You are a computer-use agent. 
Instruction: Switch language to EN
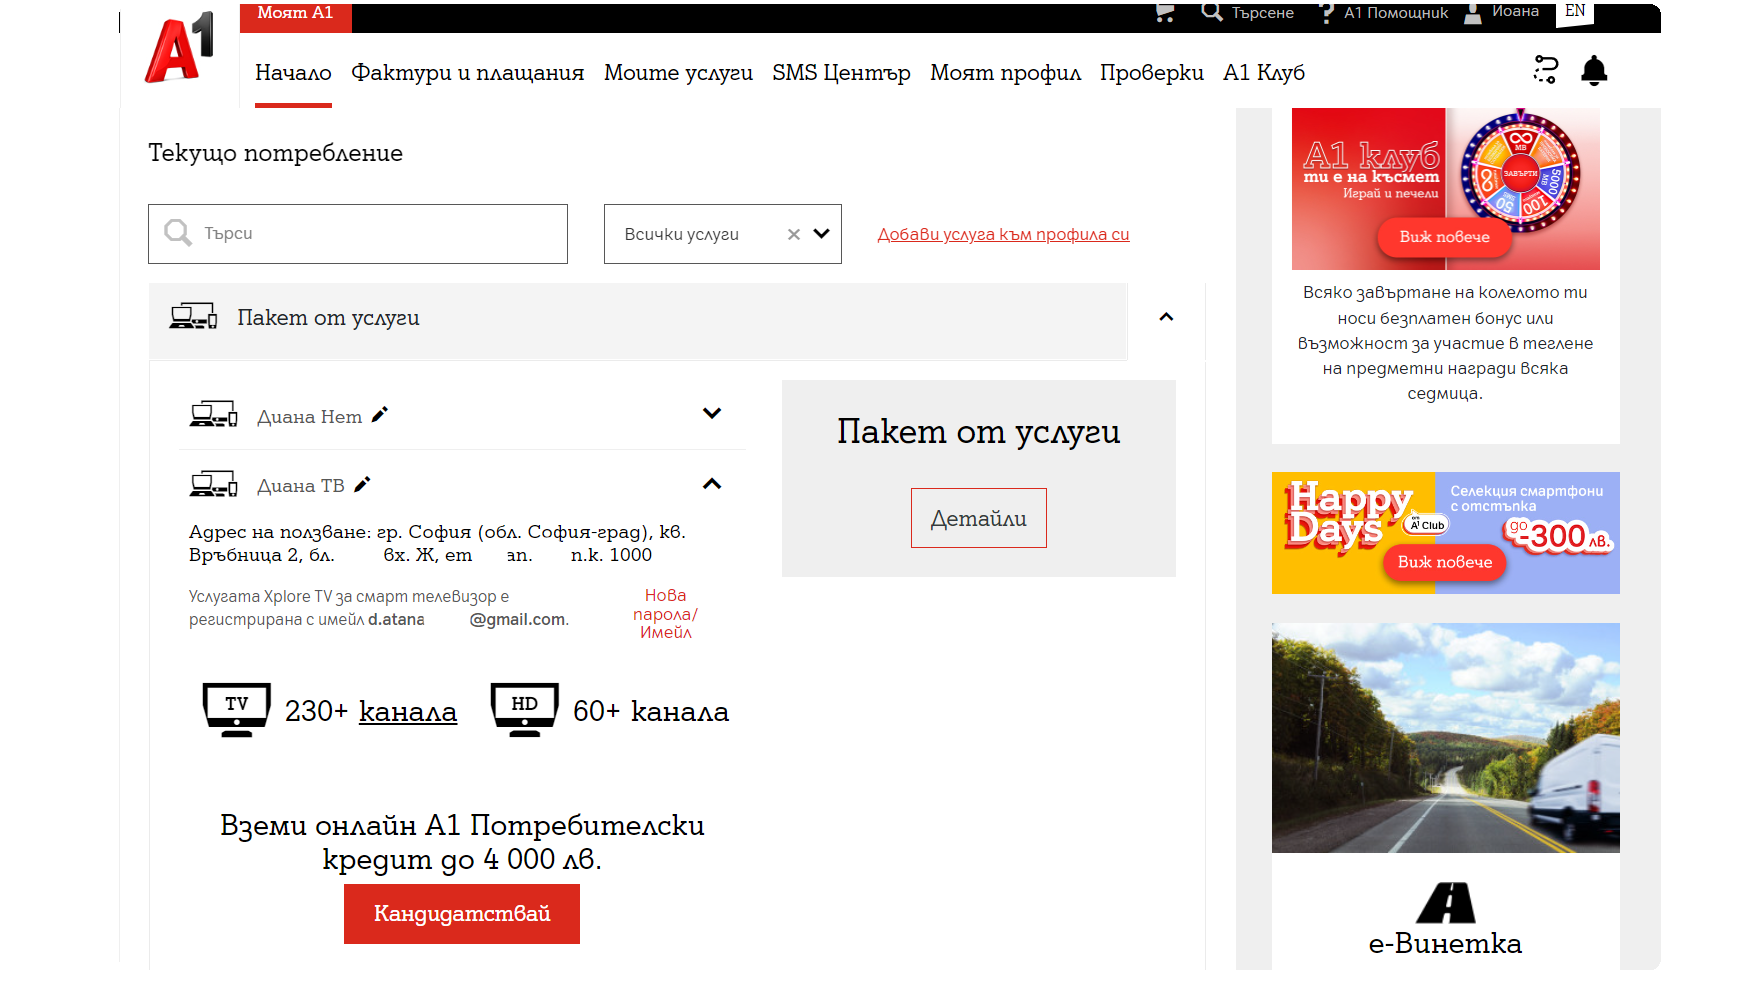[x=1575, y=12]
